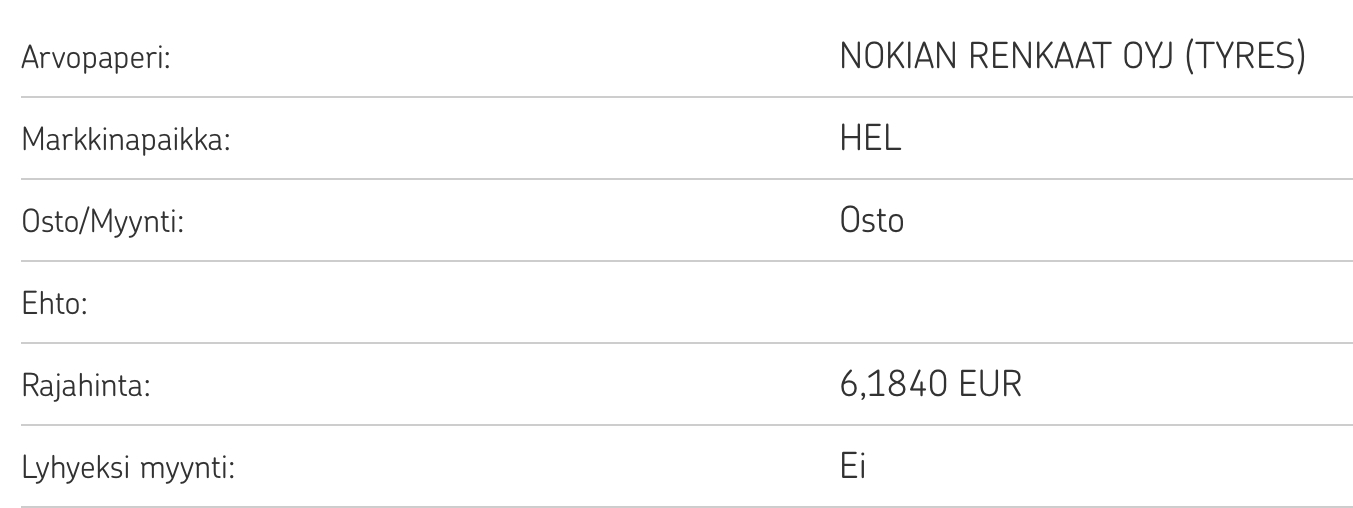Click the "Arvopaperi:" label
1353x508 pixels.
(95, 57)
